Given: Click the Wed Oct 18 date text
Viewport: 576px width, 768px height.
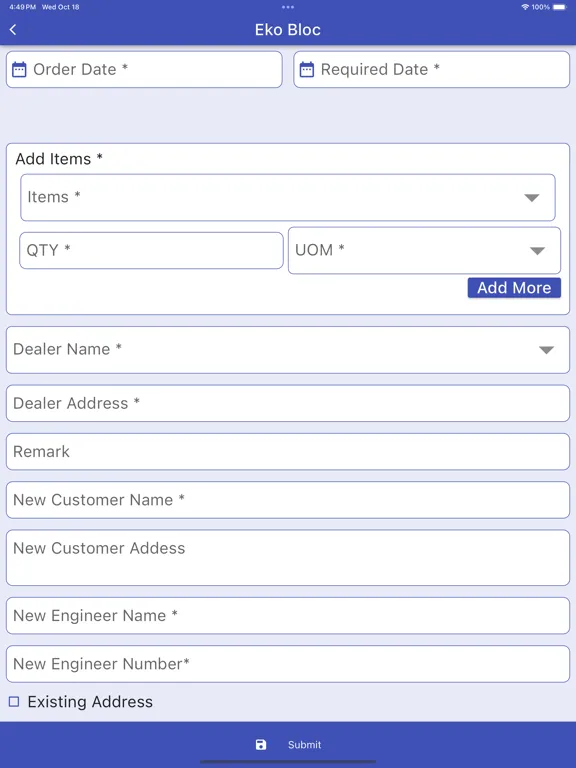Looking at the screenshot, I should pyautogui.click(x=61, y=7).
